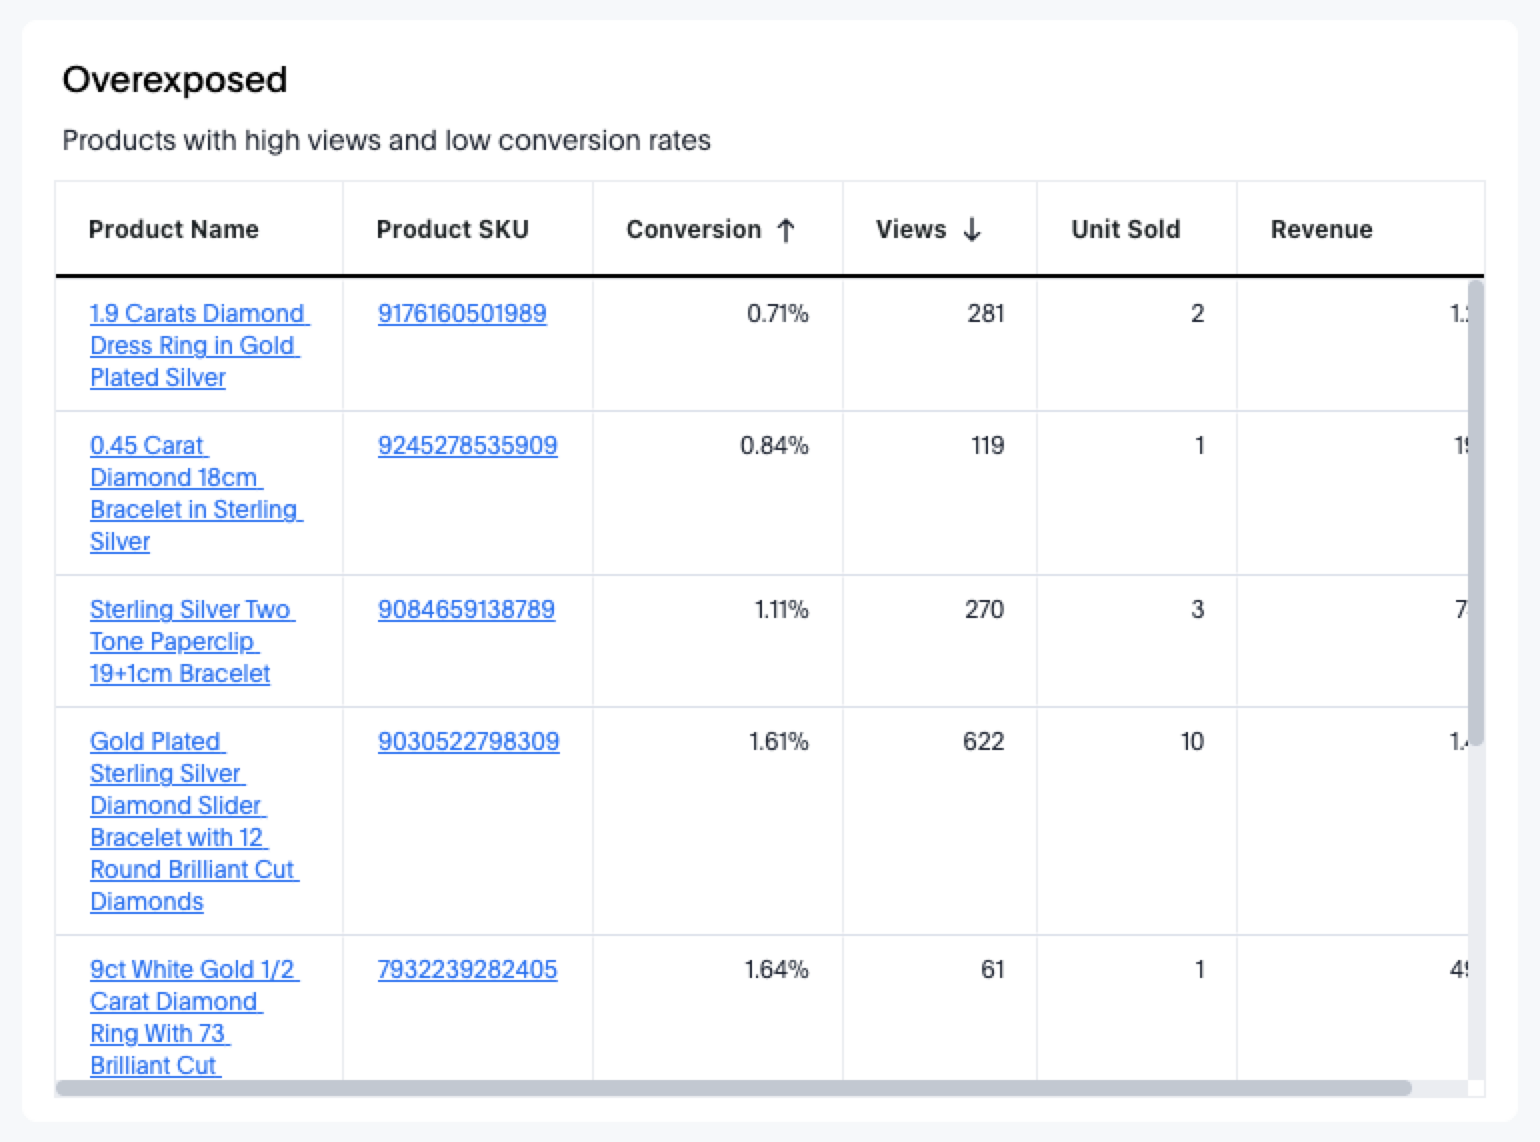Click SKU 9030522798309
Screen dimensions: 1540x1142
coord(468,742)
